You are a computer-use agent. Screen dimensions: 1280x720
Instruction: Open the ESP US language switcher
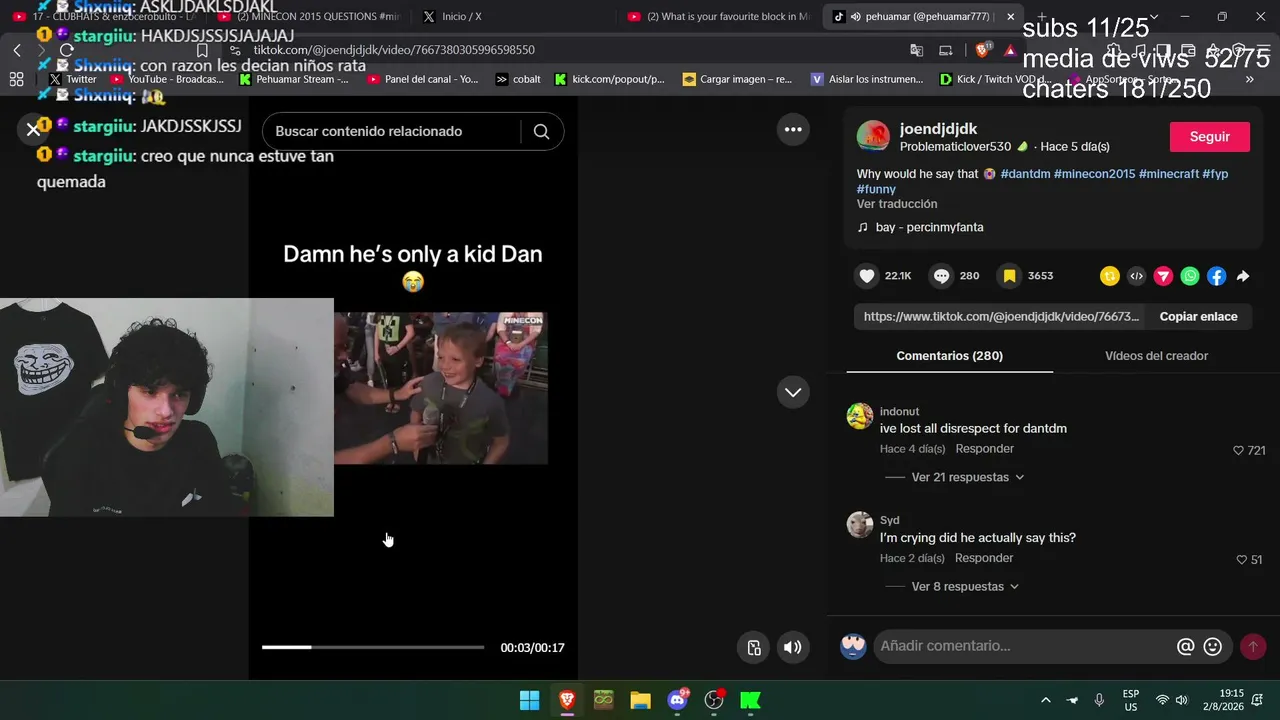[1131, 700]
